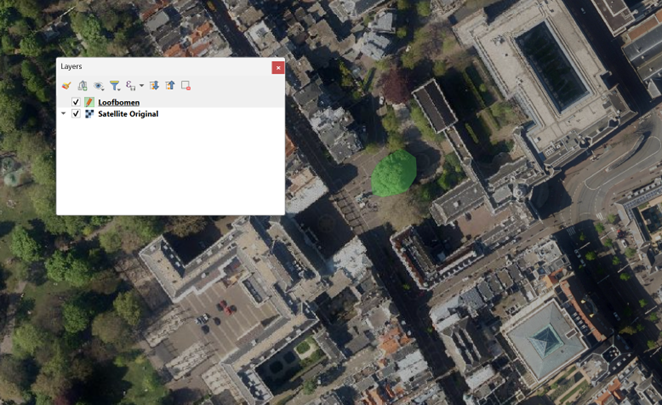
Task: Open the Layer Styling panel icon
Action: click(66, 86)
